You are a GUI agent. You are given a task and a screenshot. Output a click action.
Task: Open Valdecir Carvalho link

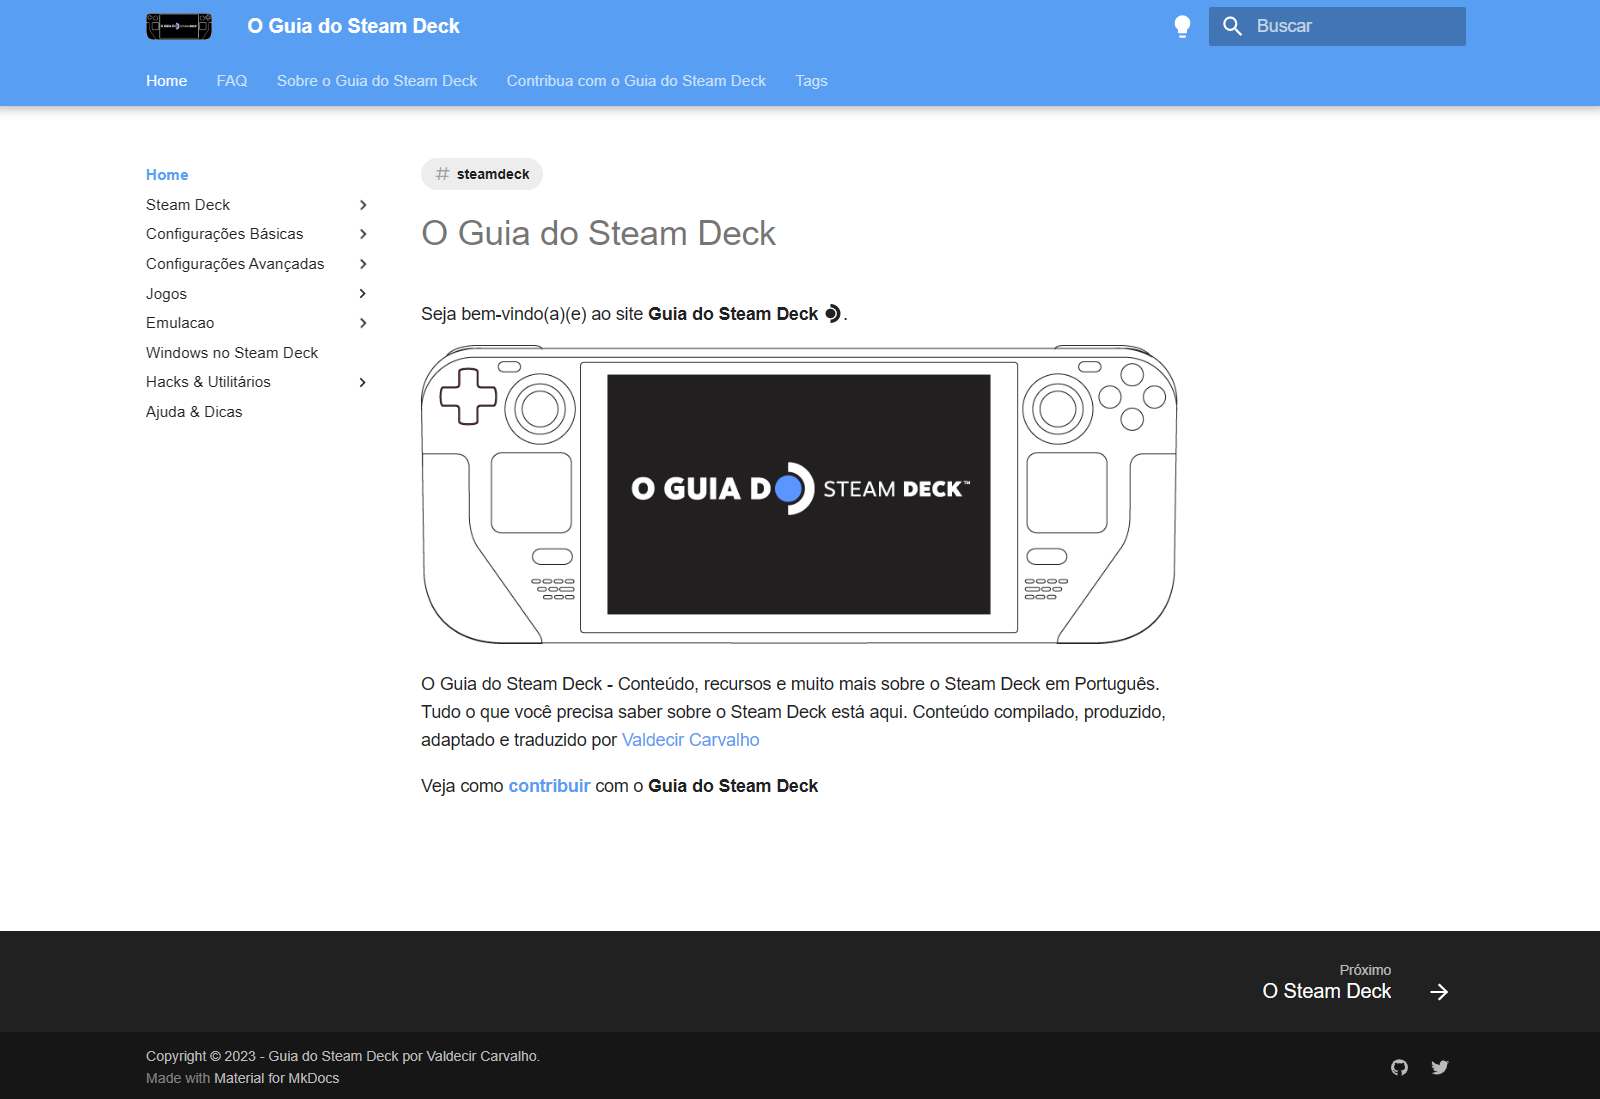(x=690, y=740)
